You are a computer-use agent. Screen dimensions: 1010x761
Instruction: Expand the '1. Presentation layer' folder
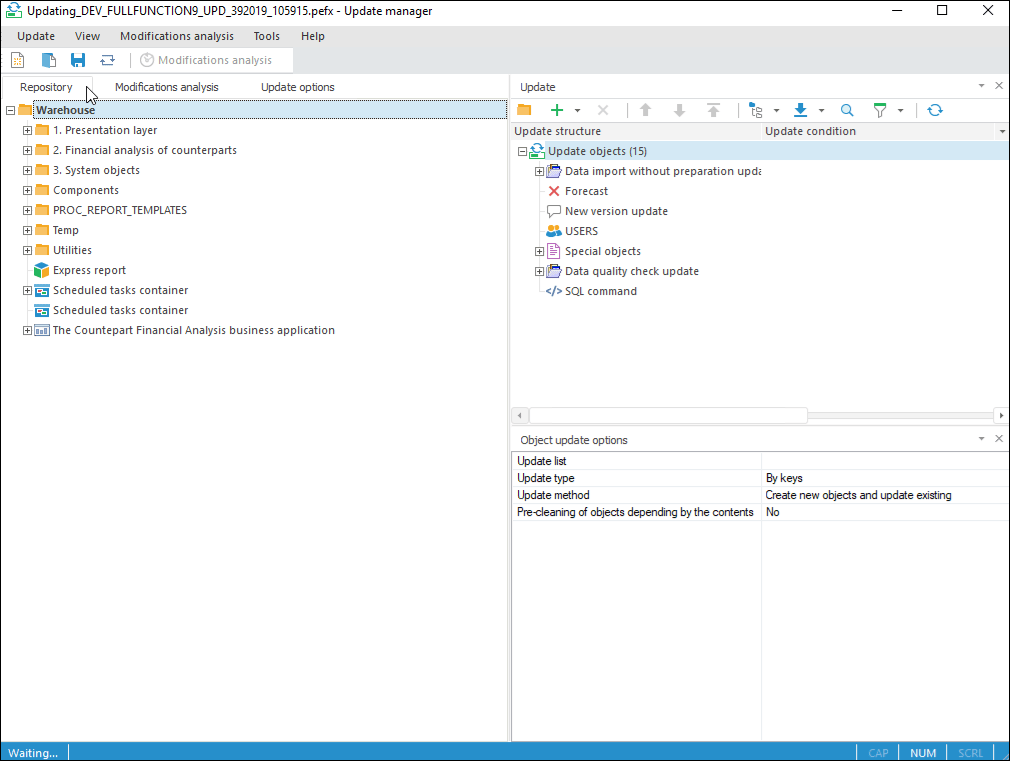pyautogui.click(x=28, y=130)
